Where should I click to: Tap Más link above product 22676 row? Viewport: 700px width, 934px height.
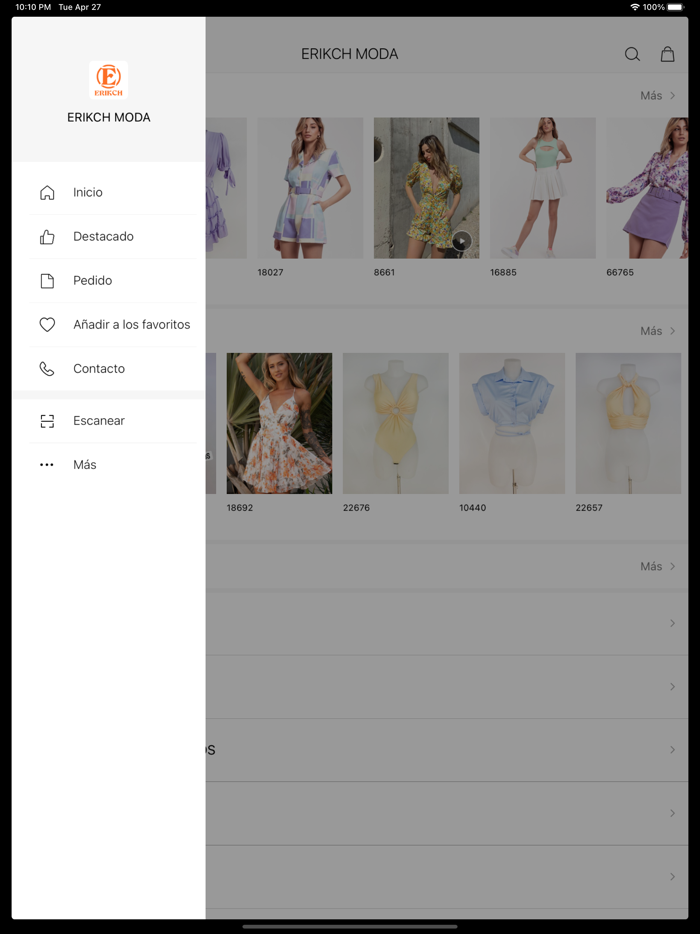tap(658, 331)
